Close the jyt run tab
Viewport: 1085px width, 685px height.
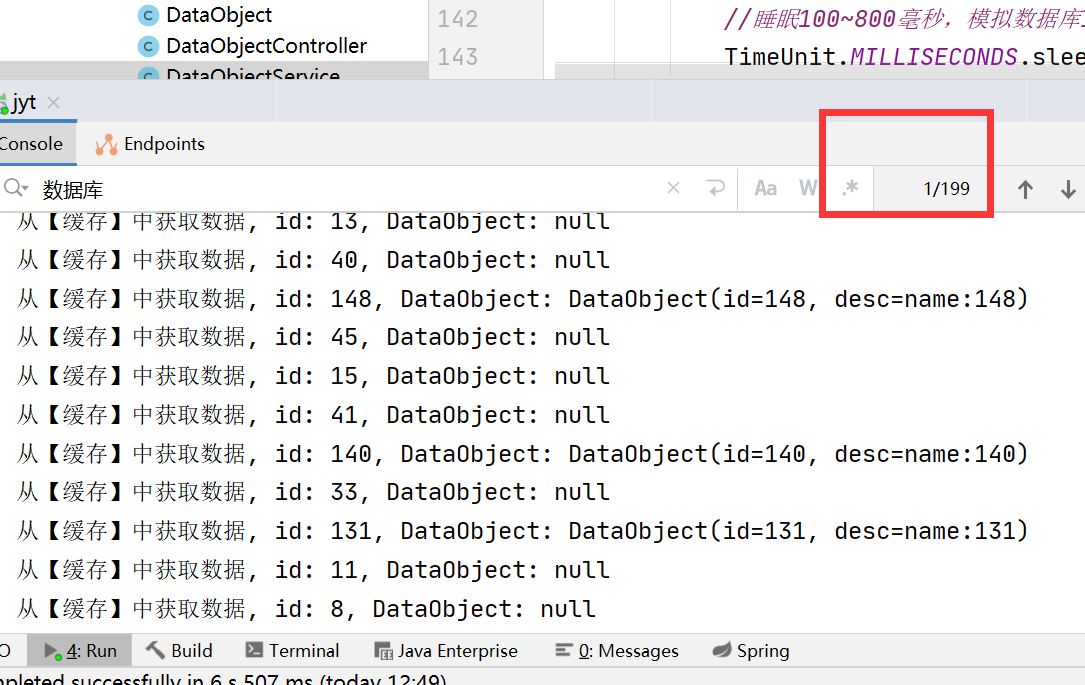(x=53, y=102)
